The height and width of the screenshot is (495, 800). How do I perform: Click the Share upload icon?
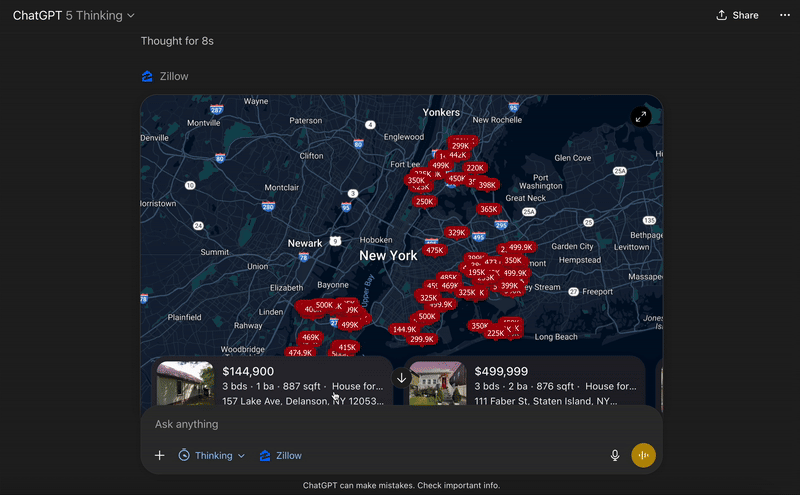tap(722, 16)
